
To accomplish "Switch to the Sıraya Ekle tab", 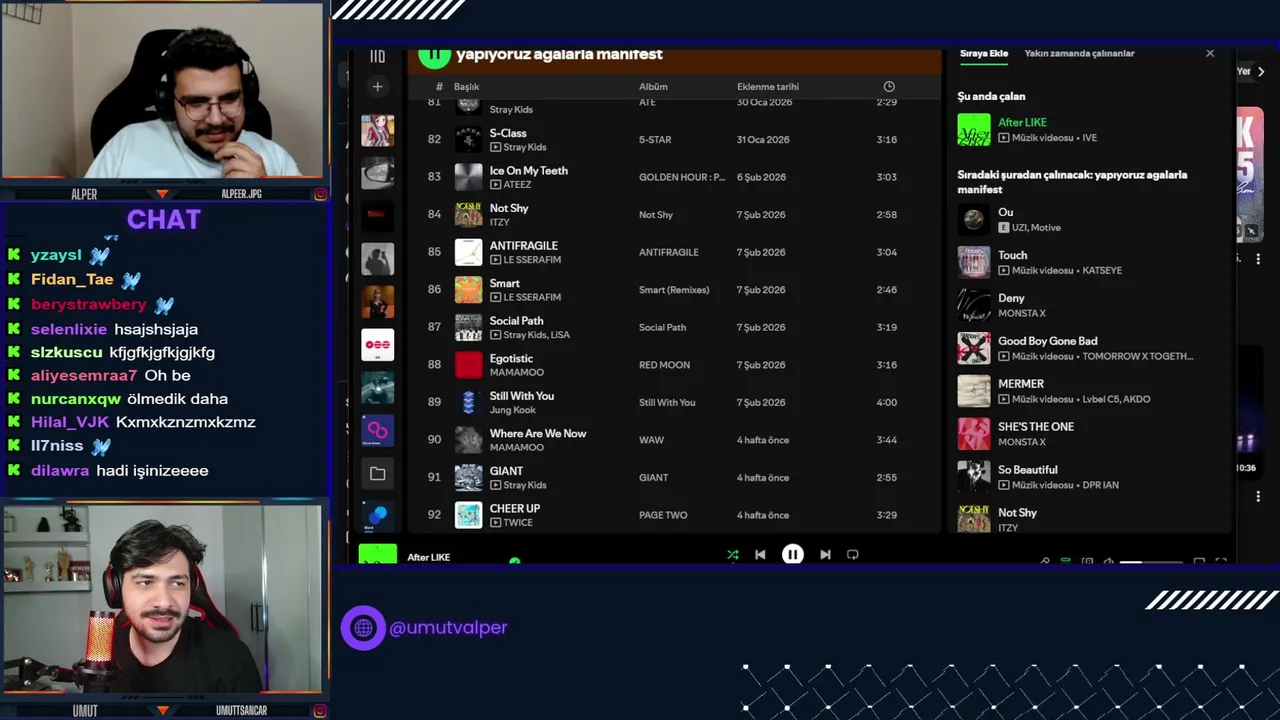I will 984,54.
